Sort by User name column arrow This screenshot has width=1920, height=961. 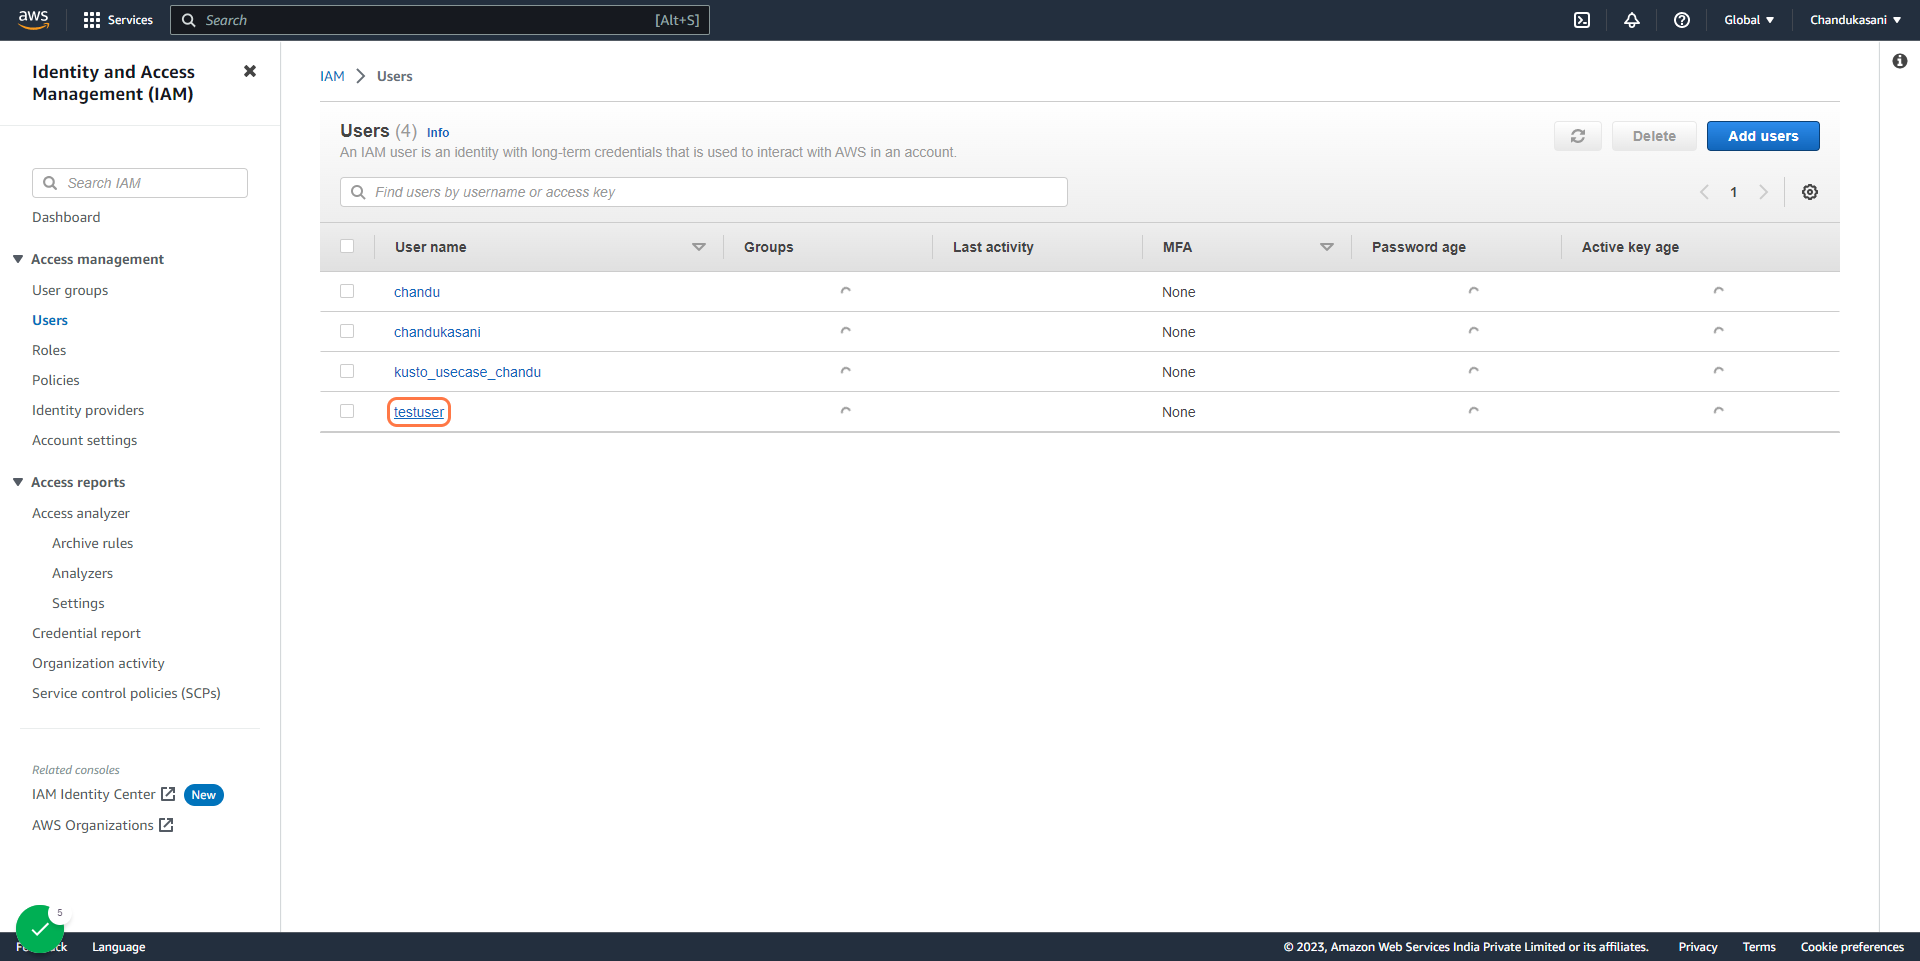[x=699, y=247]
